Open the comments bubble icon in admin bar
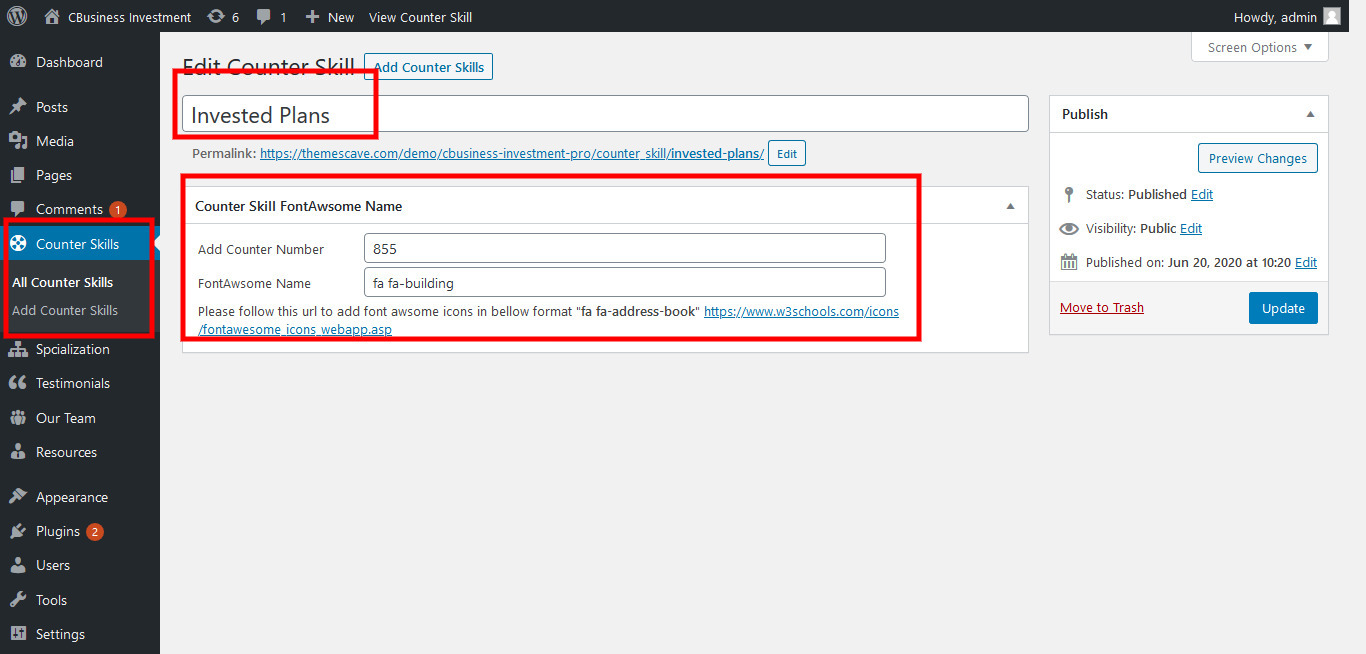 (264, 17)
